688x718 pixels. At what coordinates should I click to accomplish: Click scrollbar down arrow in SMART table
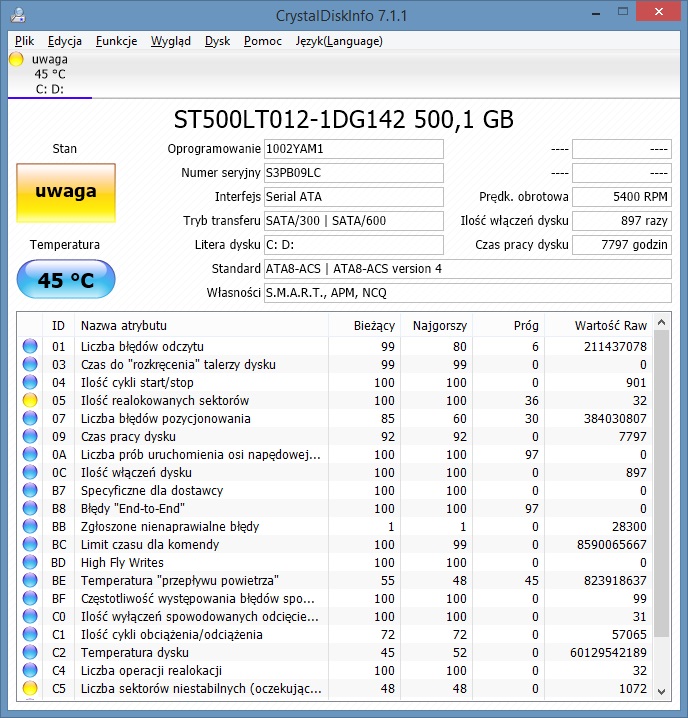pyautogui.click(x=661, y=691)
